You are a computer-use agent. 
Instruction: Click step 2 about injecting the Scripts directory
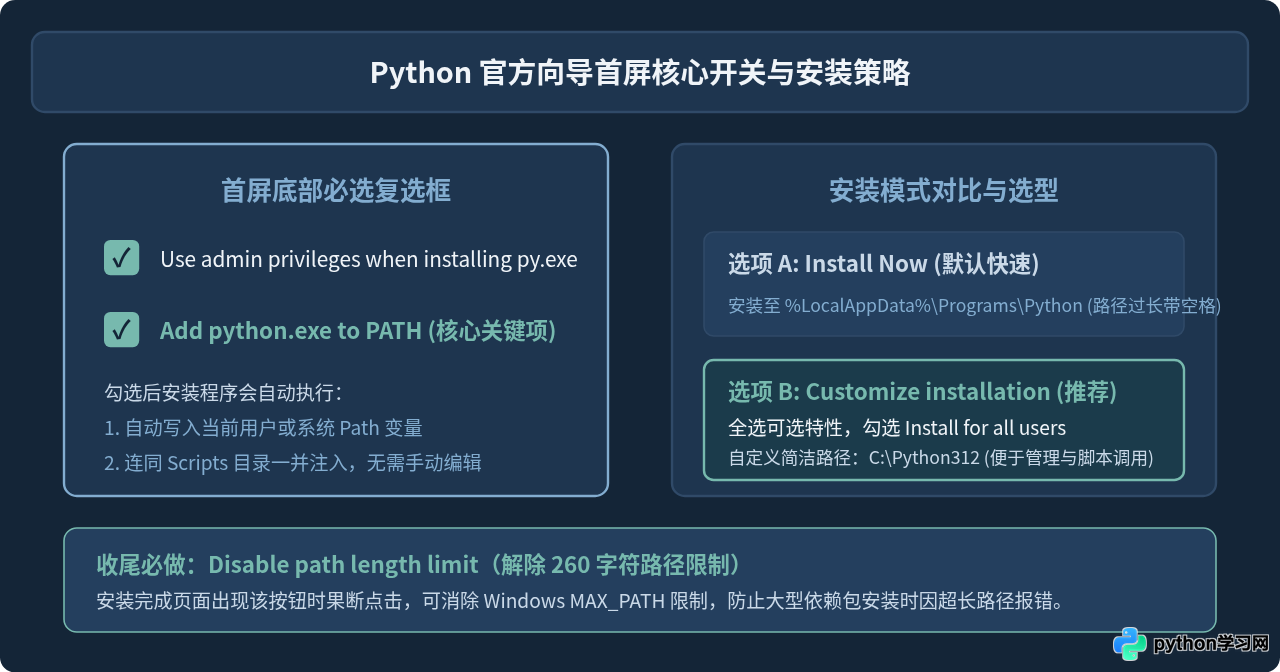[293, 462]
